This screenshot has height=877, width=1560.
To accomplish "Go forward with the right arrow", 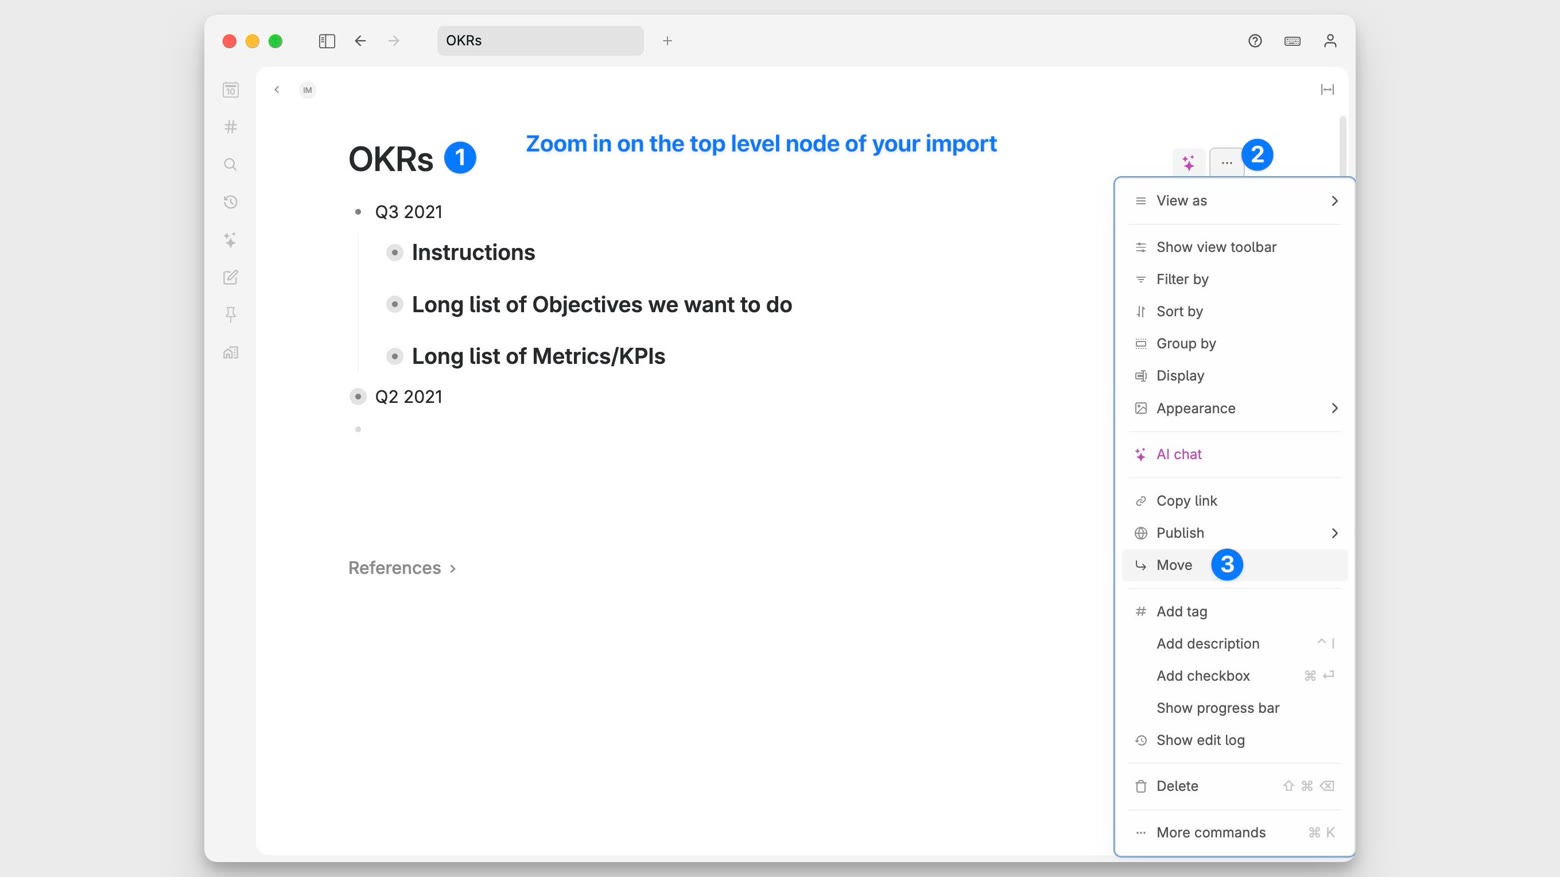I will [394, 41].
